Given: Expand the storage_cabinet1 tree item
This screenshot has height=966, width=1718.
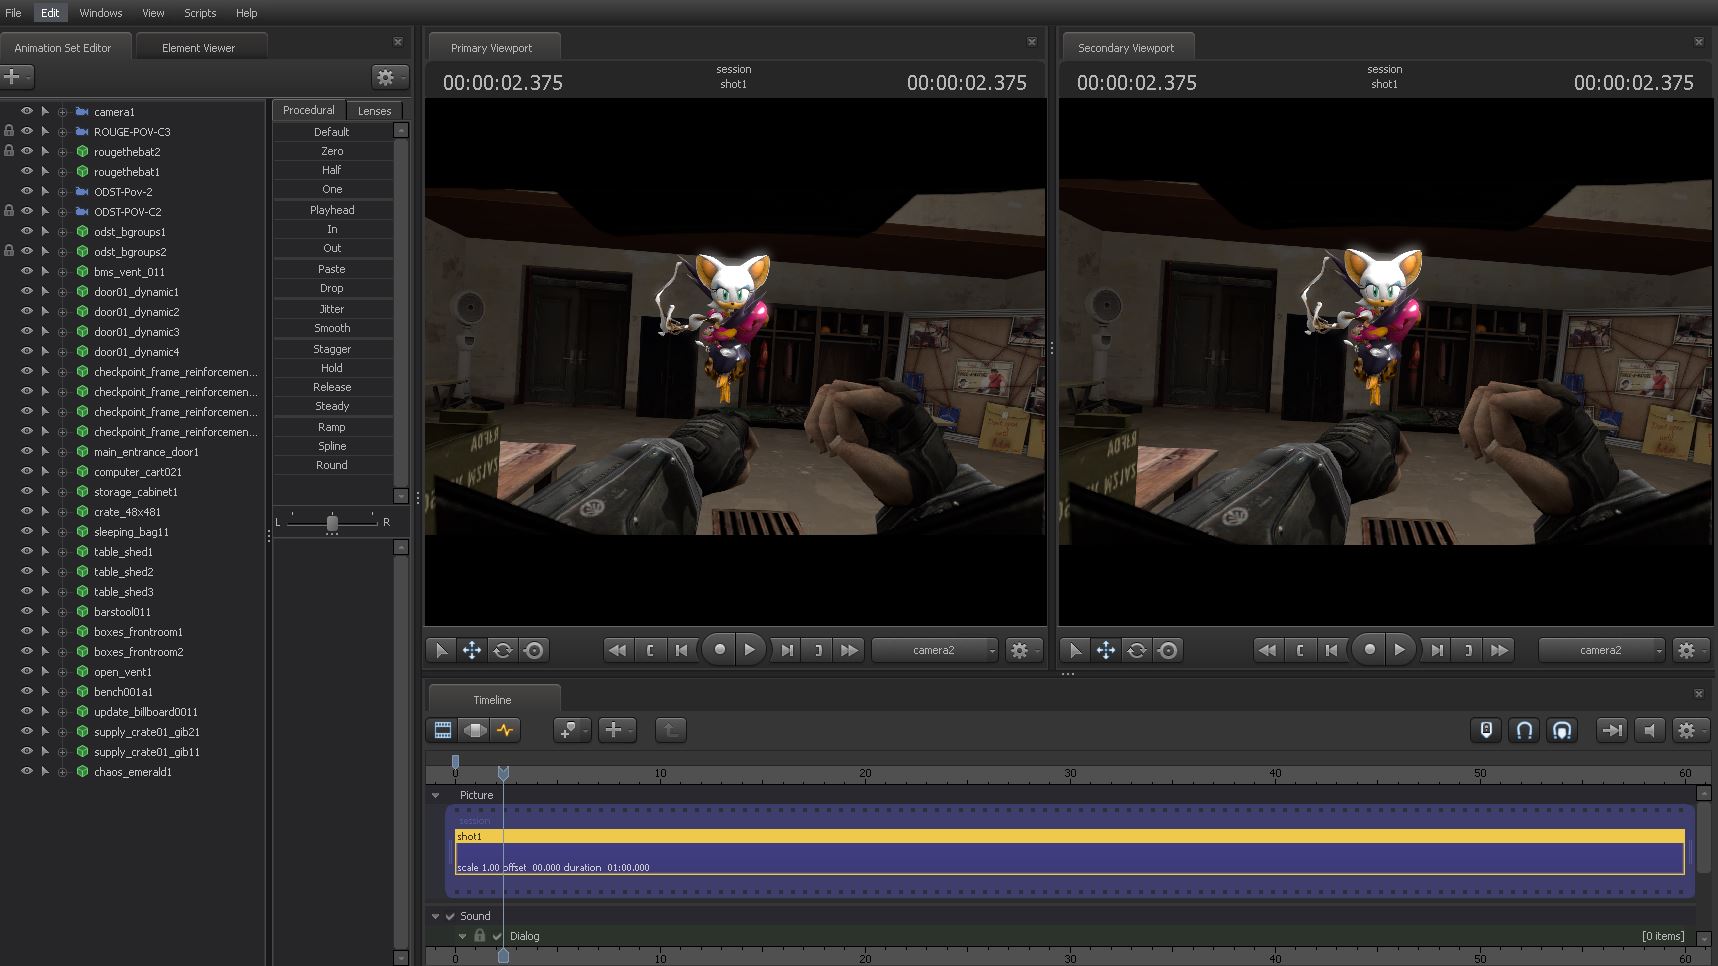Looking at the screenshot, I should pos(62,492).
